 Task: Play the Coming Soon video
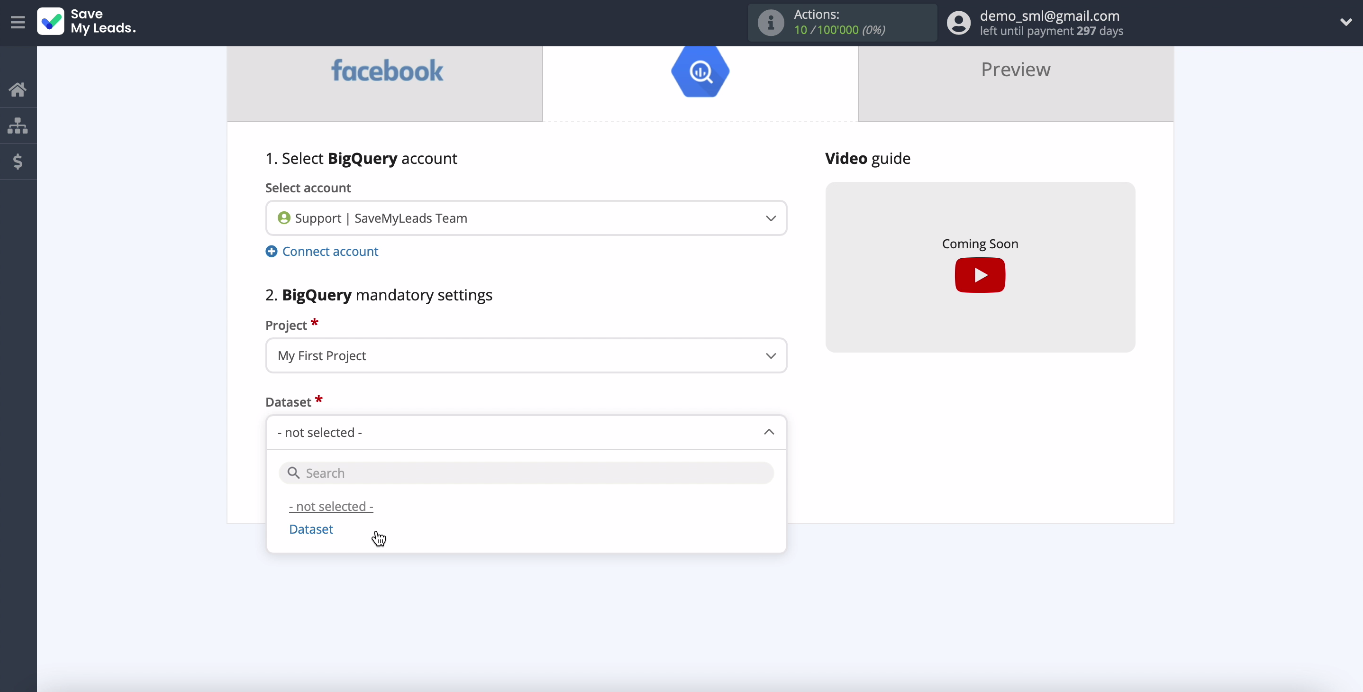point(980,275)
